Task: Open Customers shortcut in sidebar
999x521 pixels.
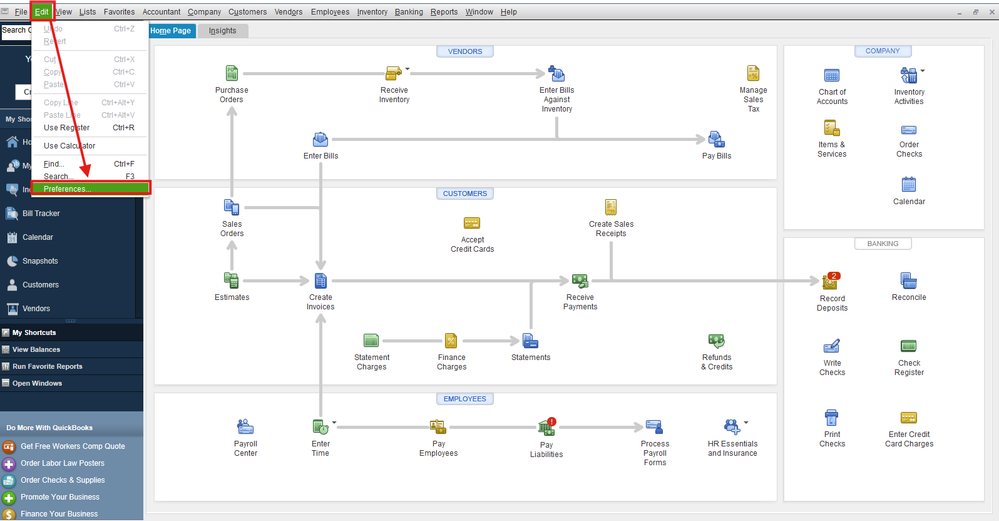Action: [x=40, y=285]
